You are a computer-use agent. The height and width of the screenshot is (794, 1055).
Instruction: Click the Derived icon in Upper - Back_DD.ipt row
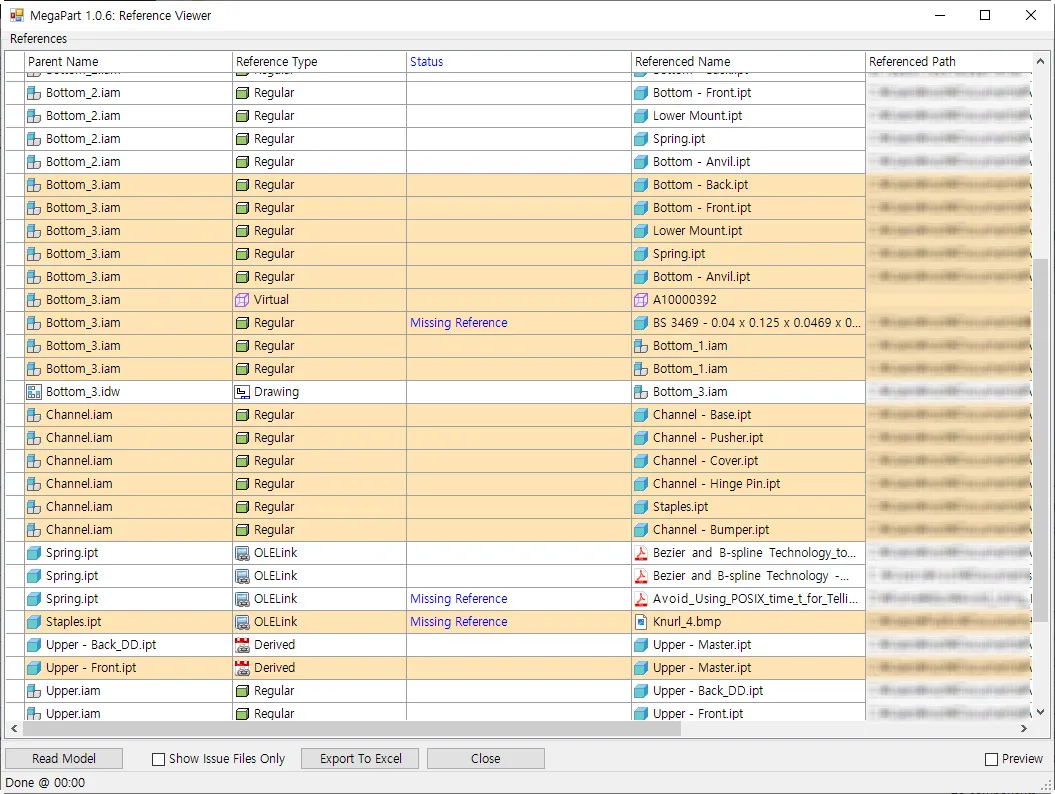(x=242, y=645)
